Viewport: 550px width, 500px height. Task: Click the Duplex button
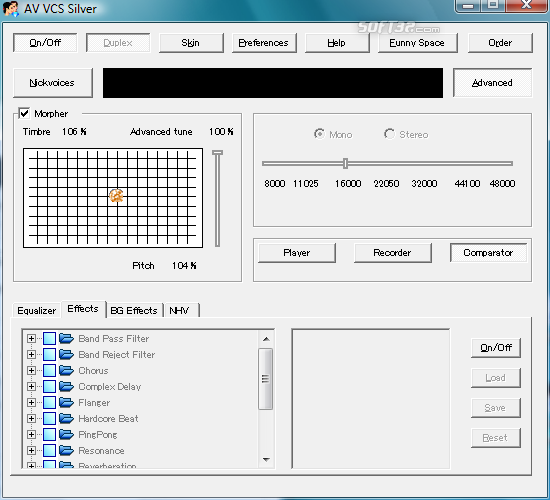(x=118, y=43)
